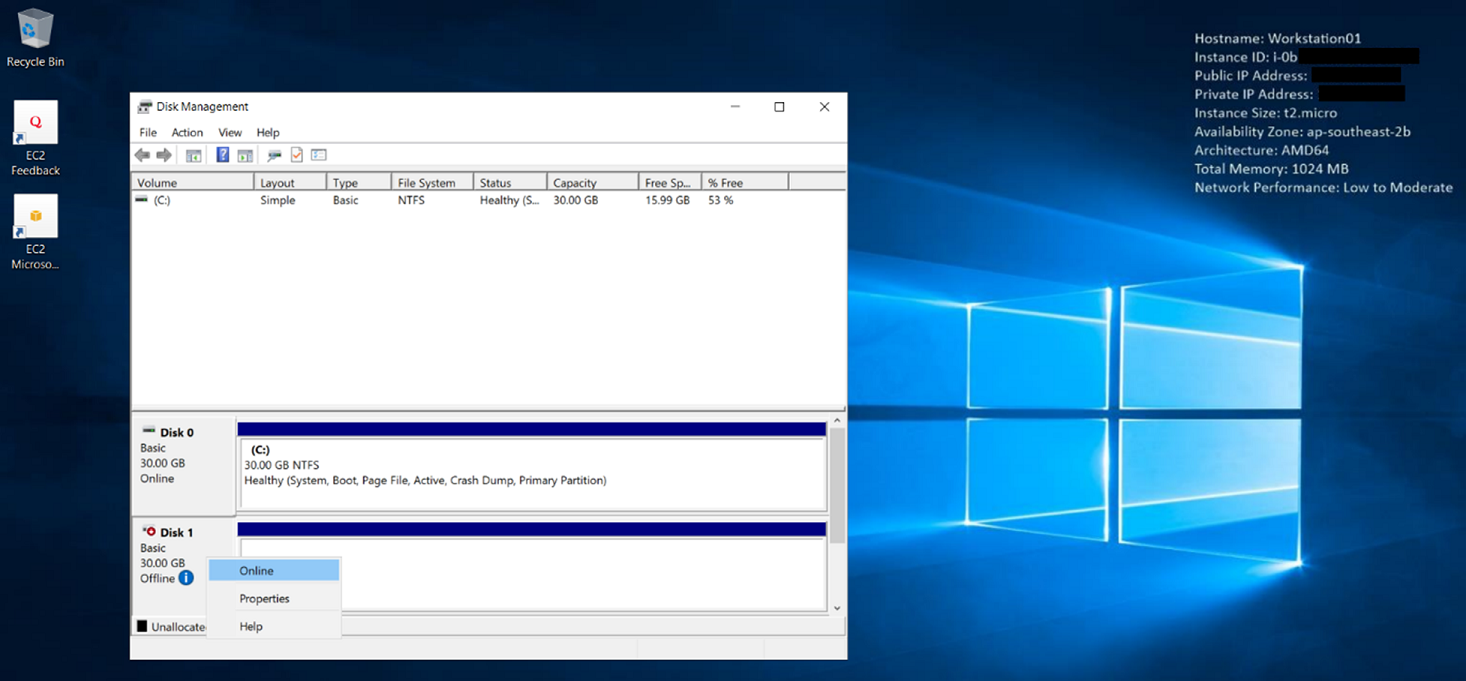
Task: Choose Help from the context menu
Action: point(273,626)
